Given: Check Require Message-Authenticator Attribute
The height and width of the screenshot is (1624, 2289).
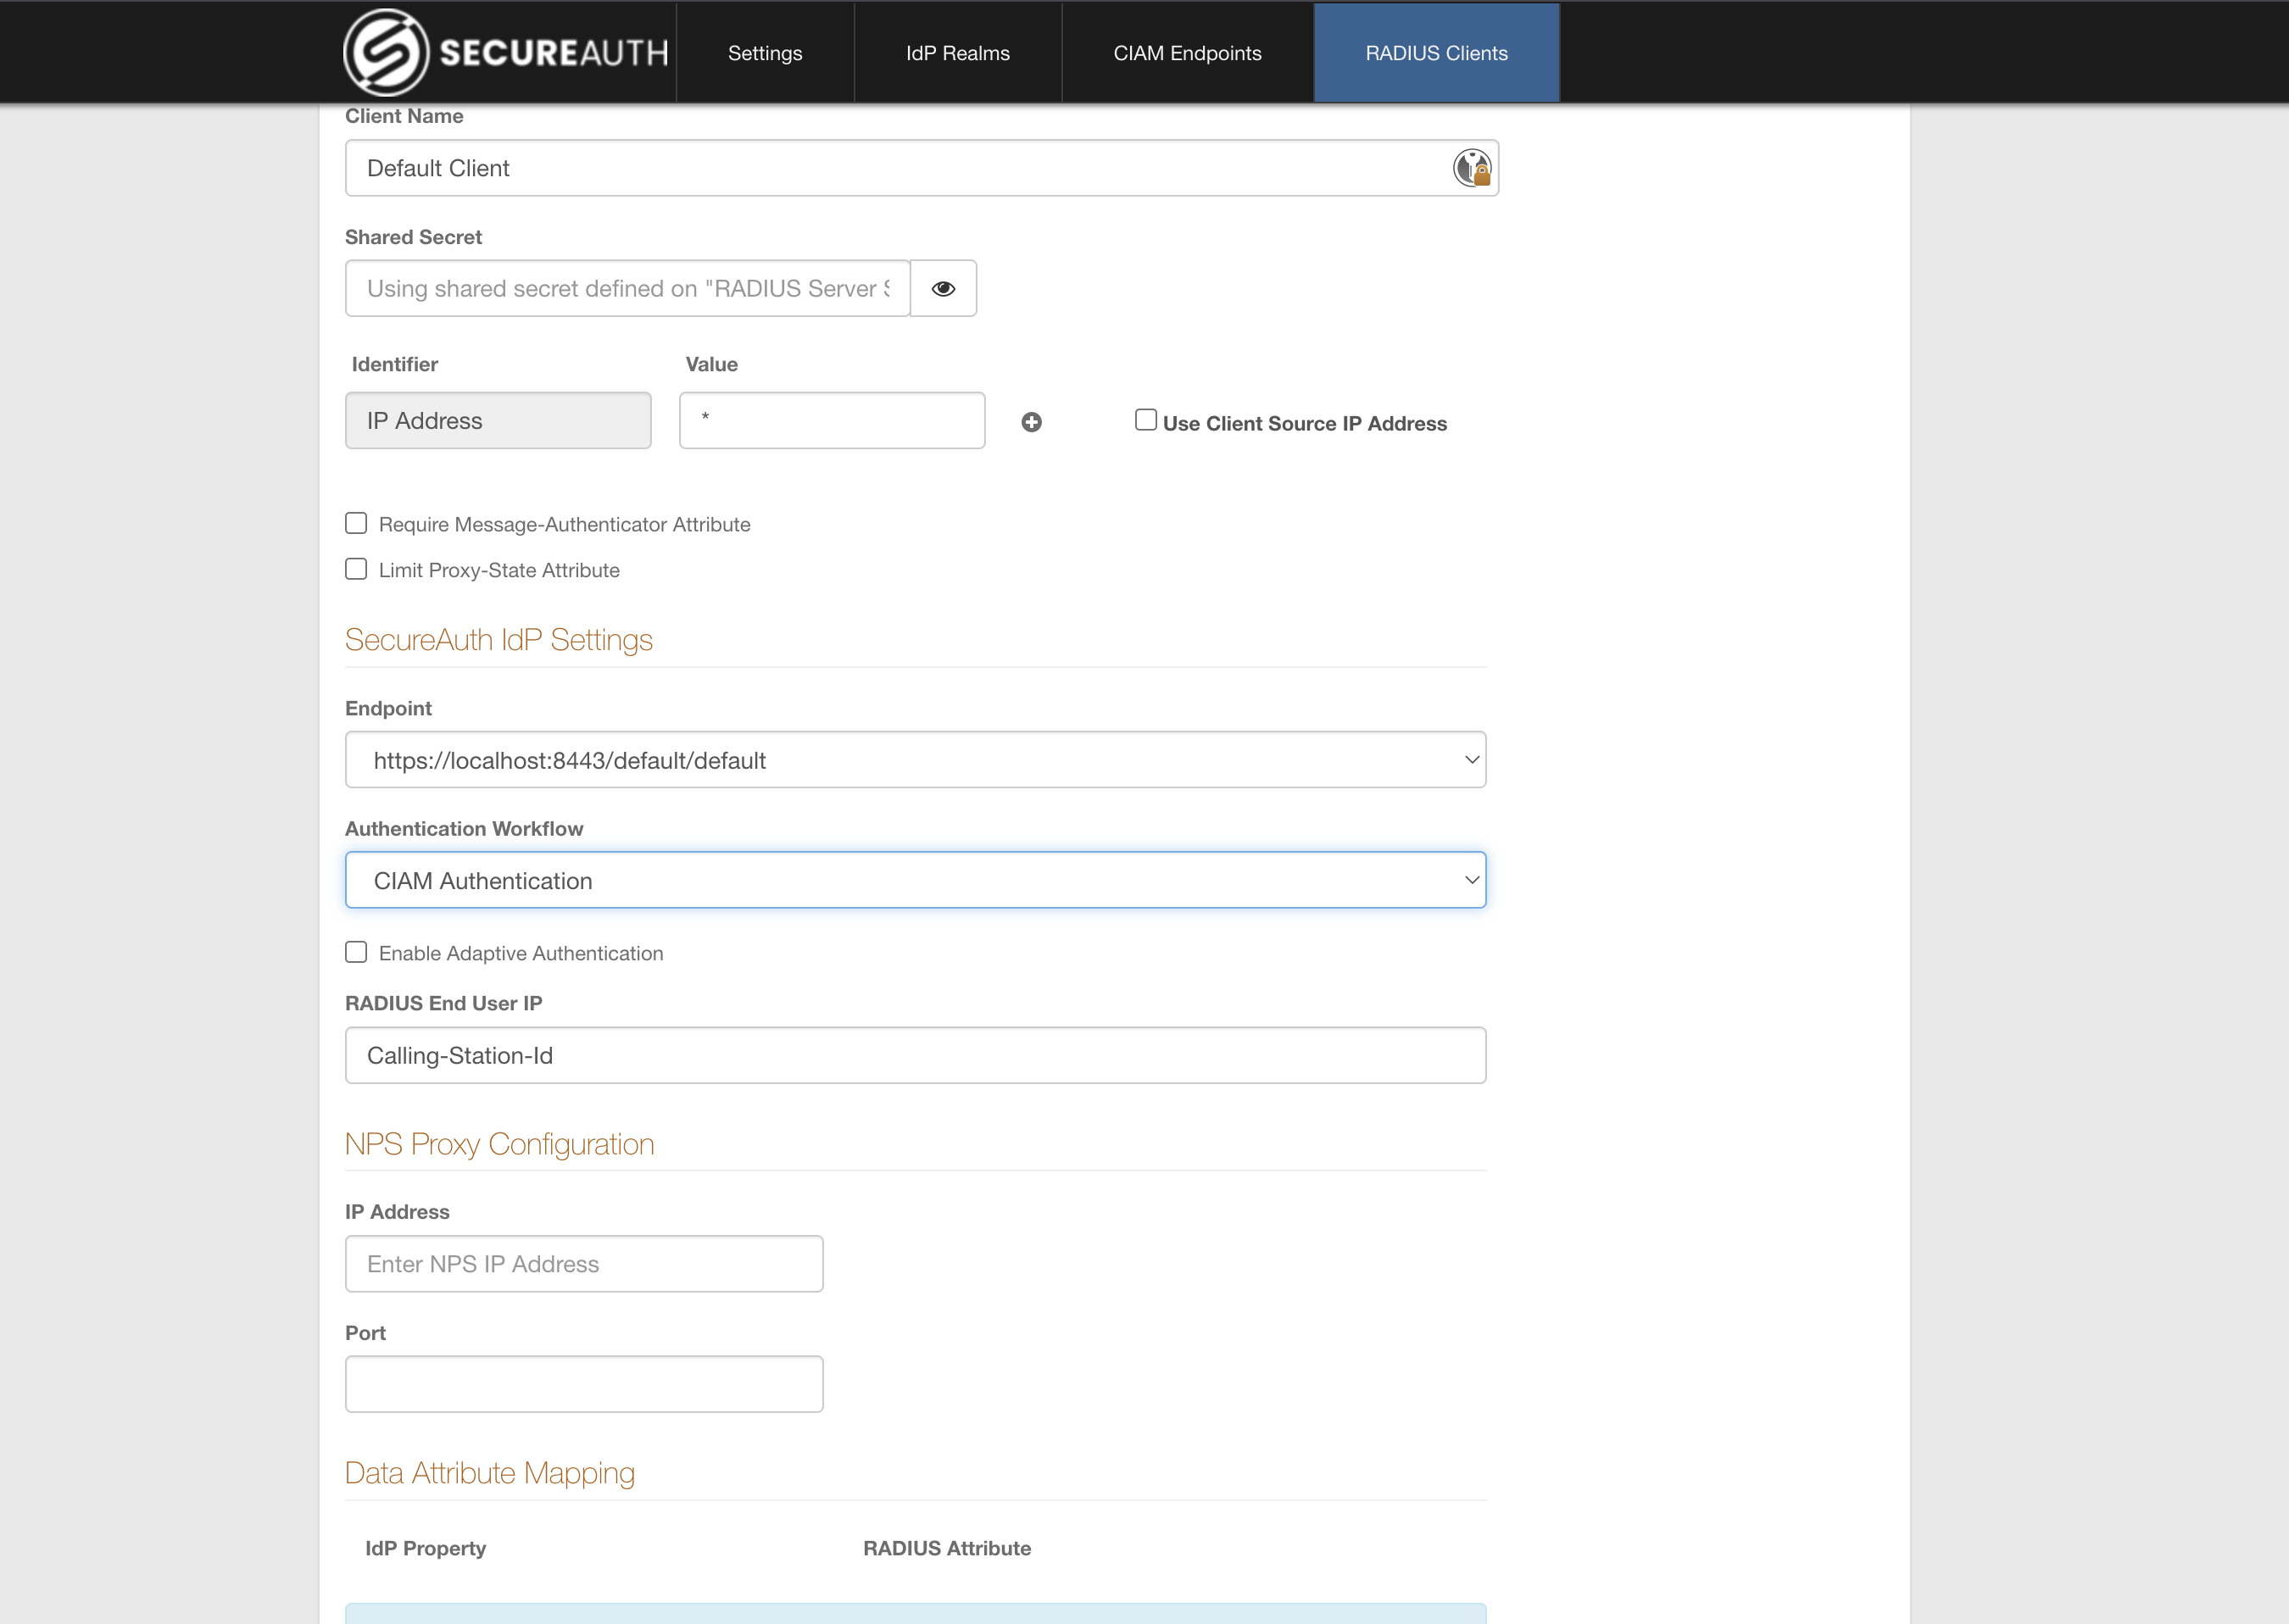Looking at the screenshot, I should click(x=356, y=523).
